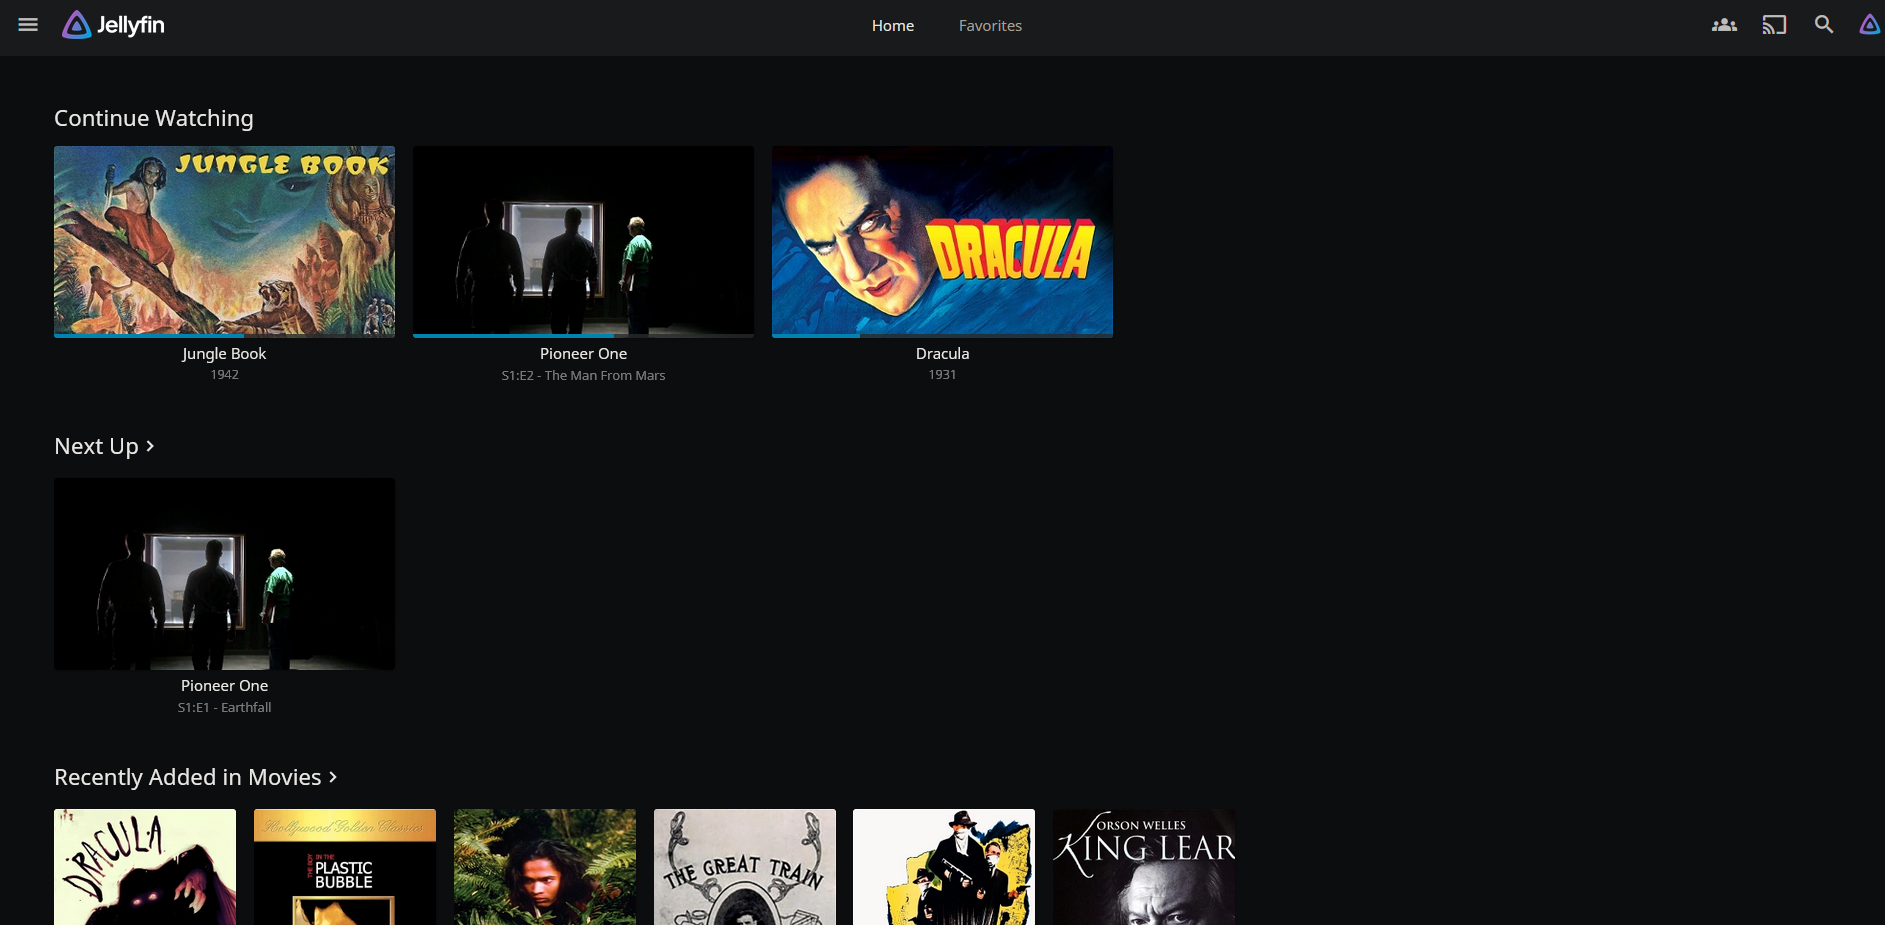
Task: Click the Dracula title link under Continue Watching
Action: click(x=942, y=354)
